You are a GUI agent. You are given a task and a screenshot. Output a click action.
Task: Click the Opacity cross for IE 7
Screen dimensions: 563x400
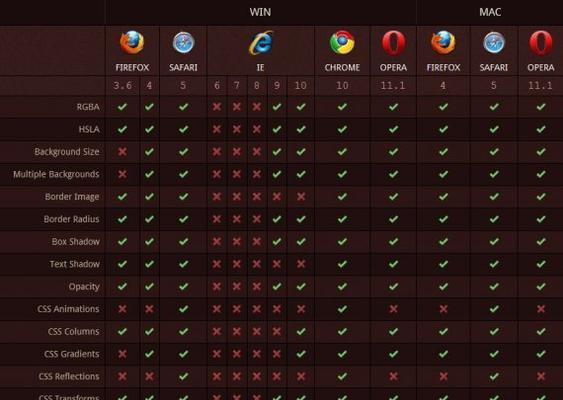[x=237, y=287]
